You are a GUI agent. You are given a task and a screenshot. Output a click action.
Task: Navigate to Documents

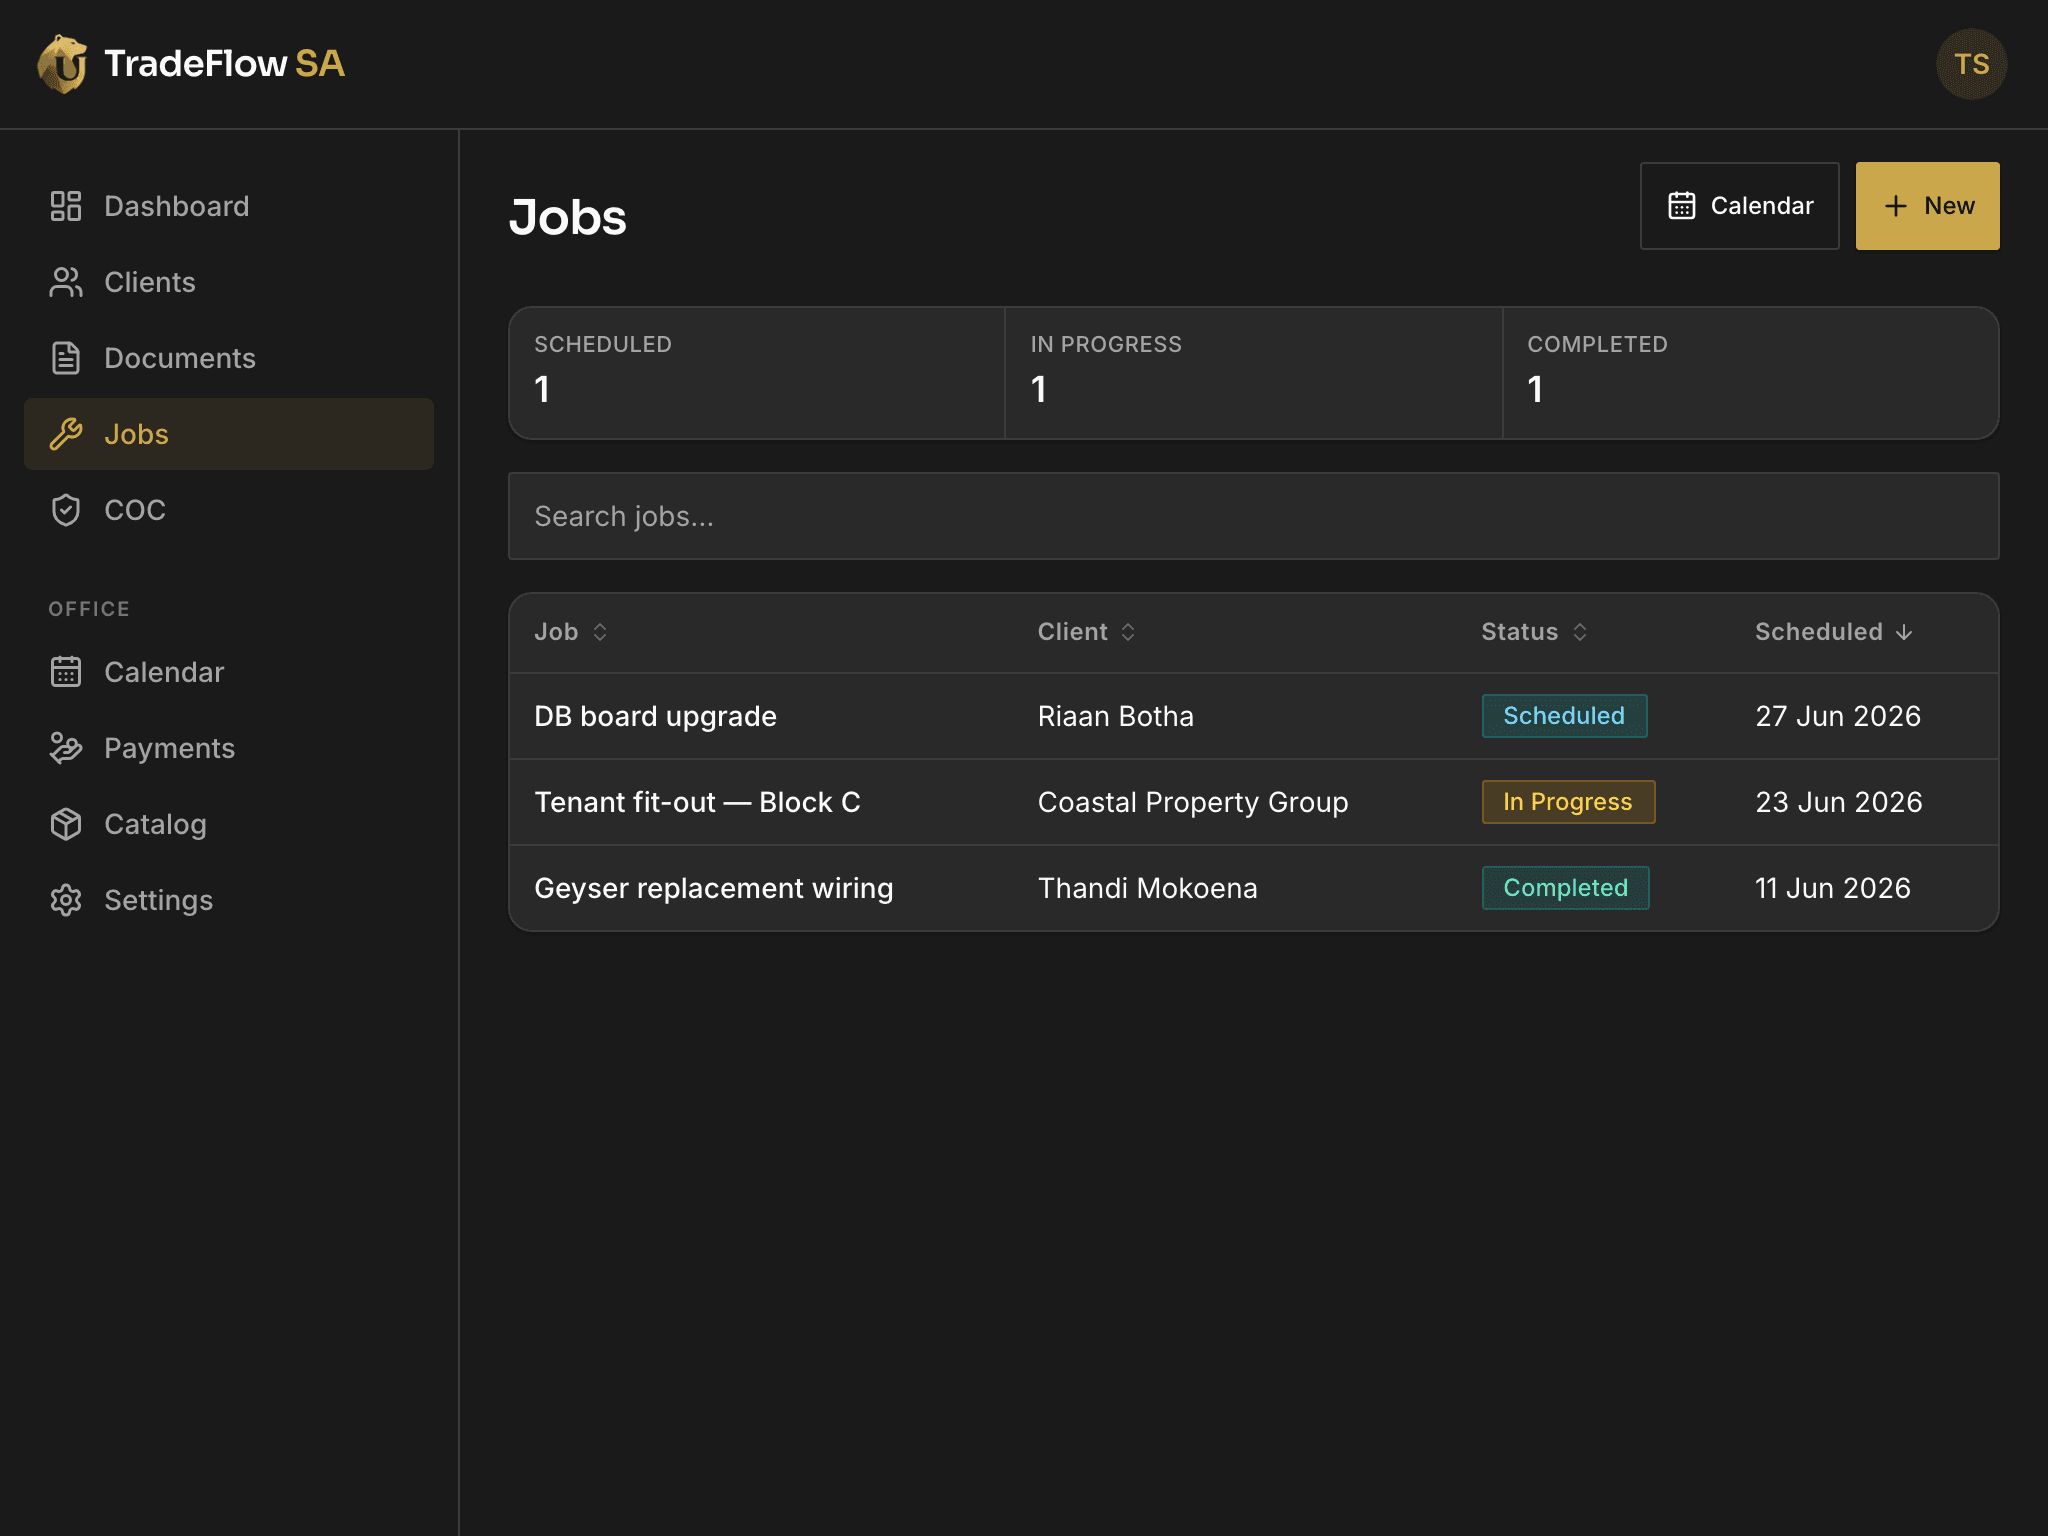click(229, 358)
